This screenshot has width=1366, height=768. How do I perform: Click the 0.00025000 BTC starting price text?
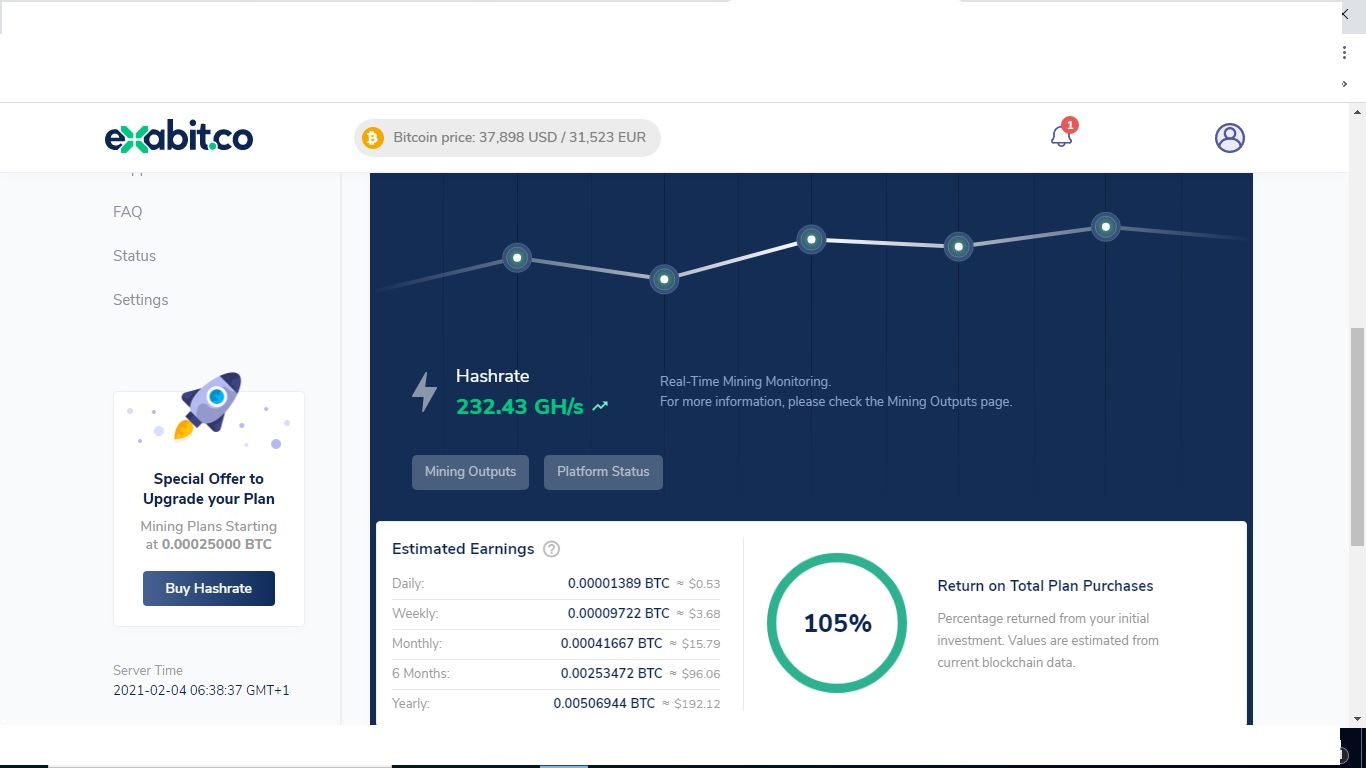click(x=217, y=545)
